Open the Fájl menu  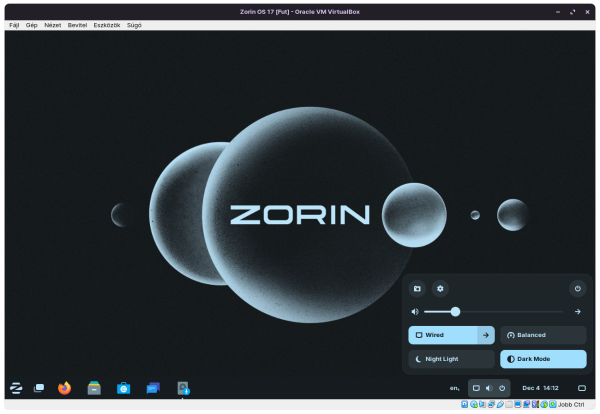click(14, 25)
